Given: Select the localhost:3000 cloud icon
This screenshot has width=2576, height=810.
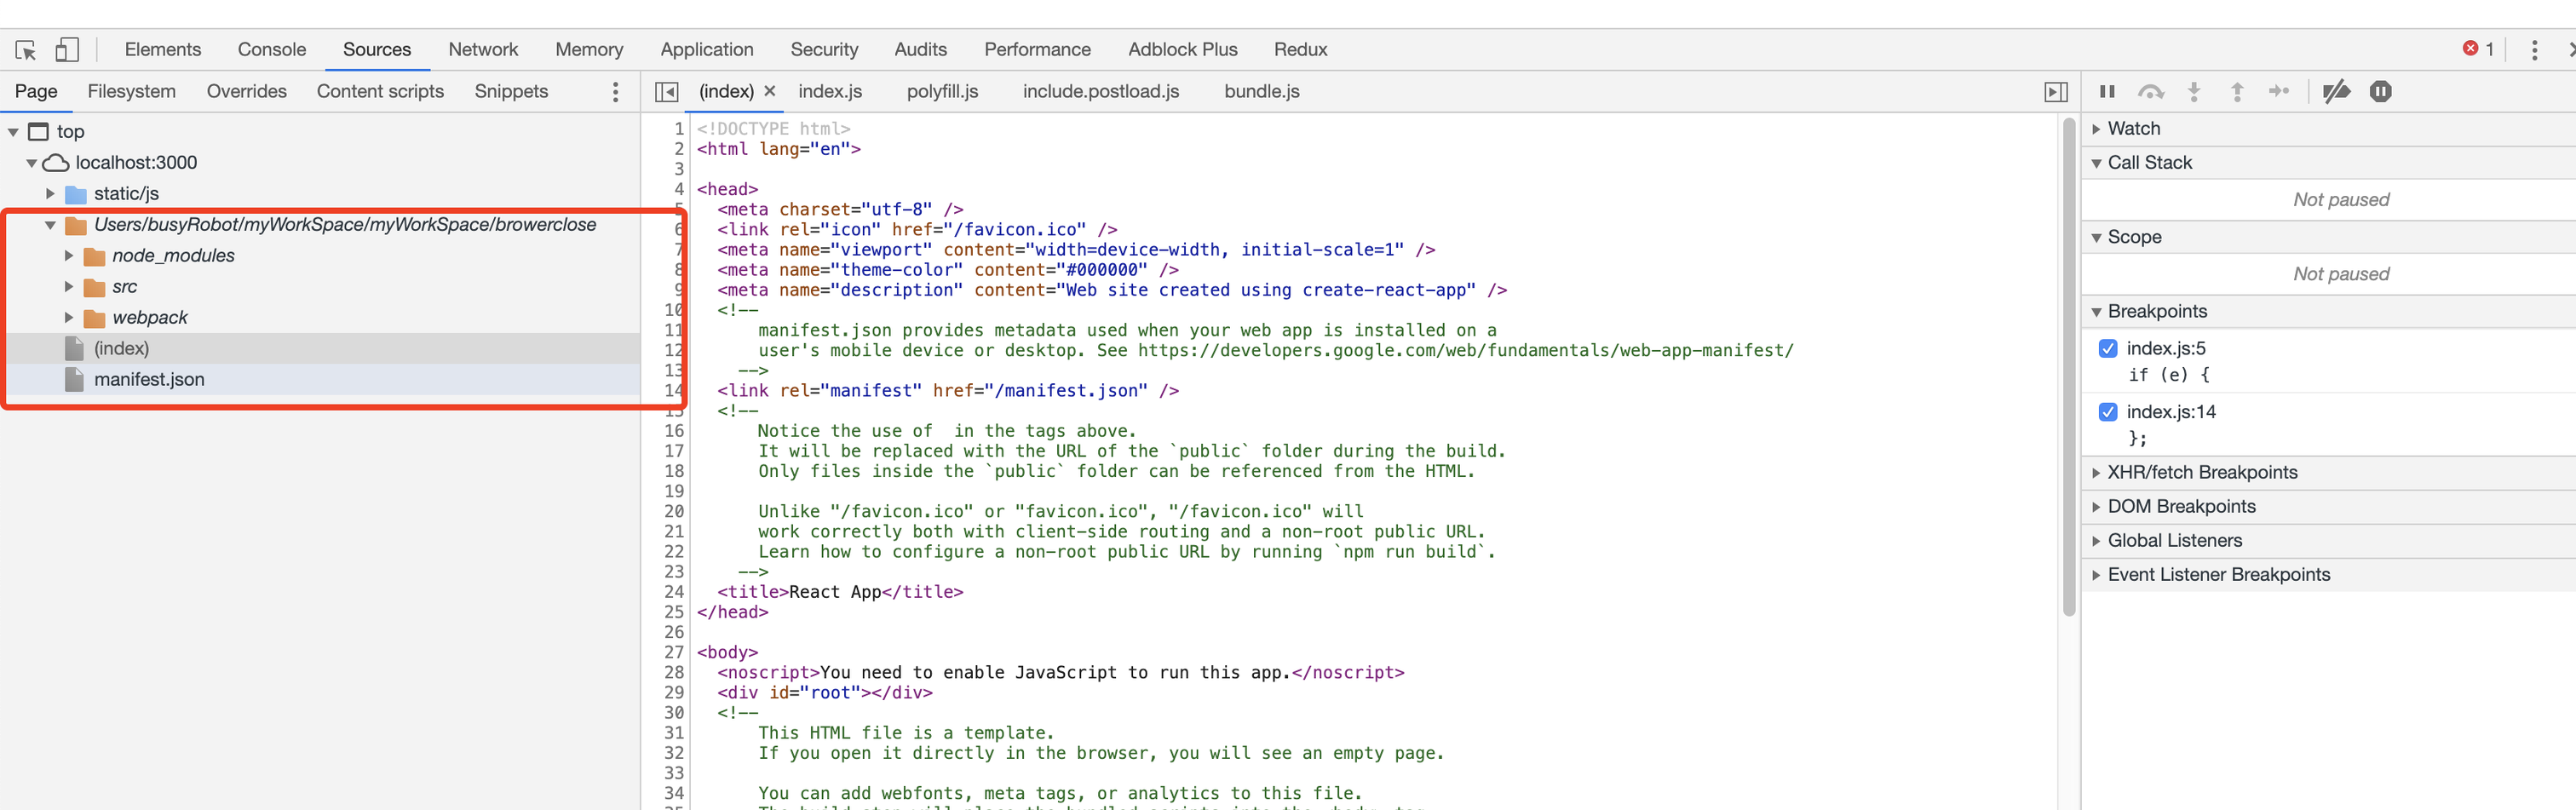Looking at the screenshot, I should 56,162.
